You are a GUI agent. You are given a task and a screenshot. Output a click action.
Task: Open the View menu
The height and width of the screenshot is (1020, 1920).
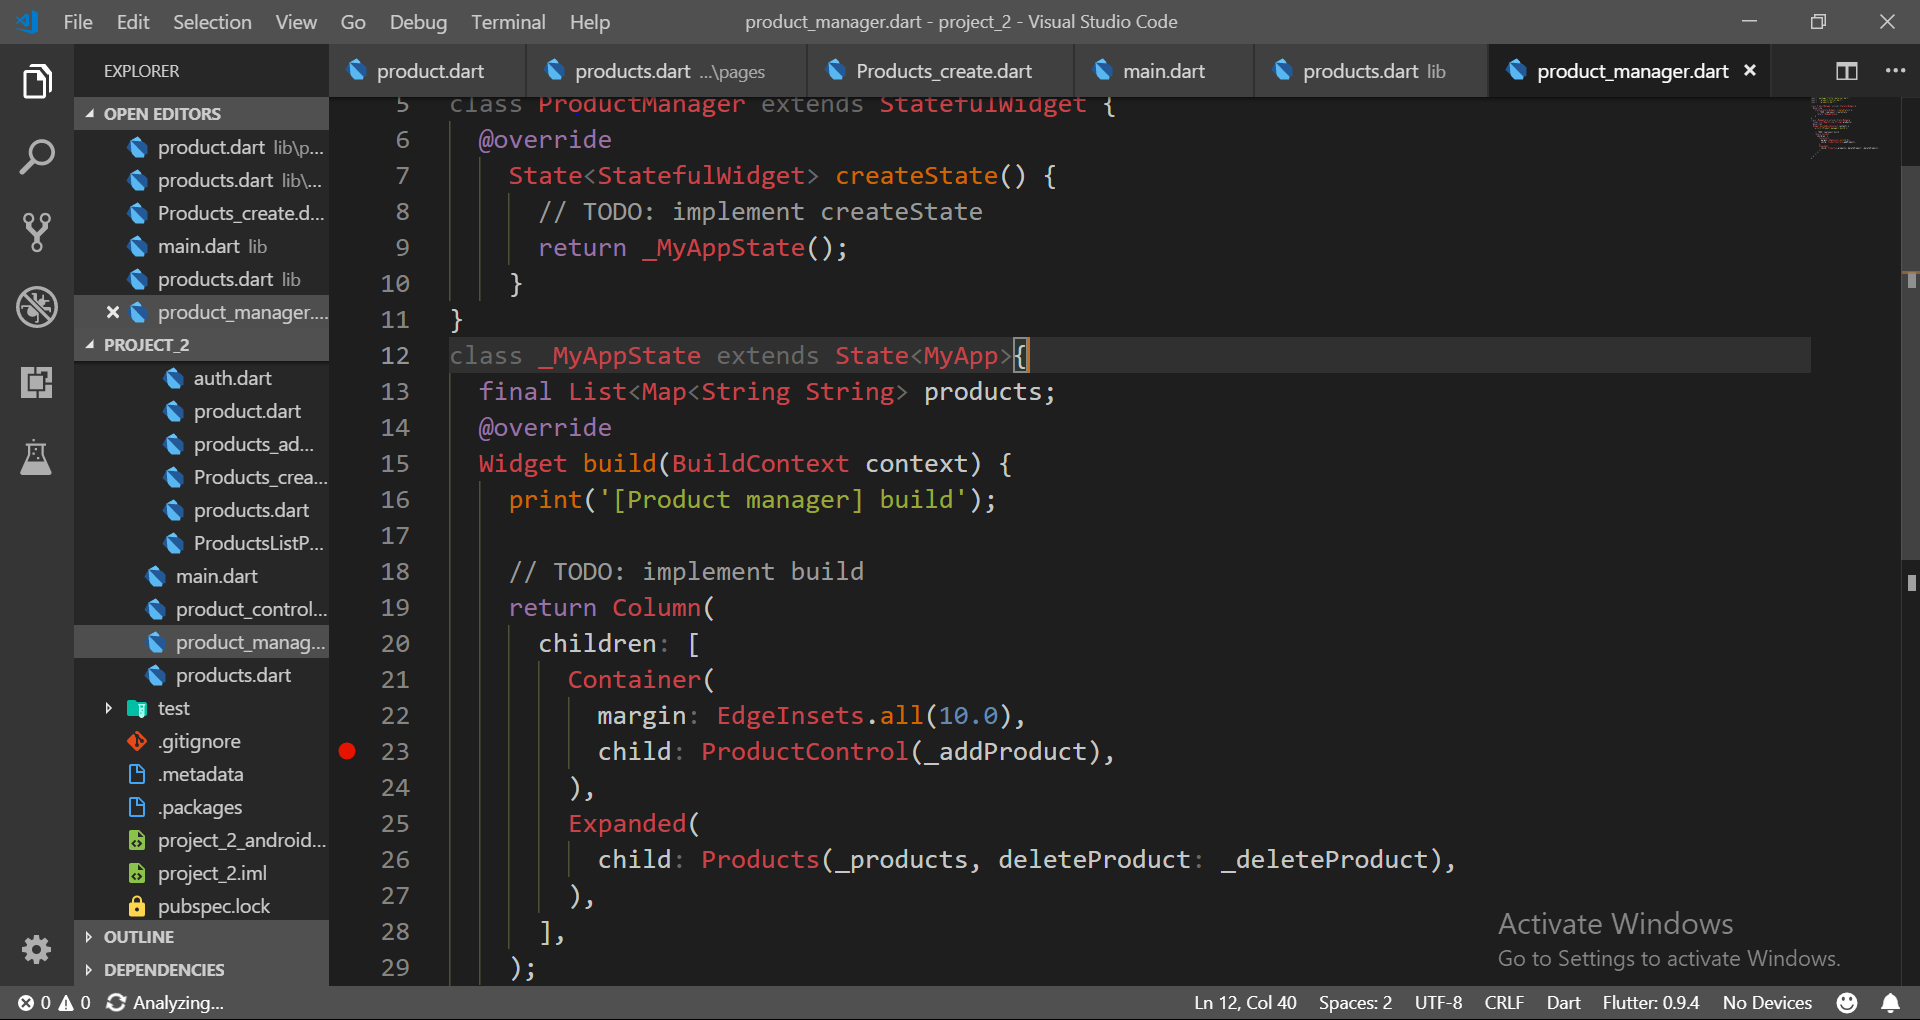(296, 21)
